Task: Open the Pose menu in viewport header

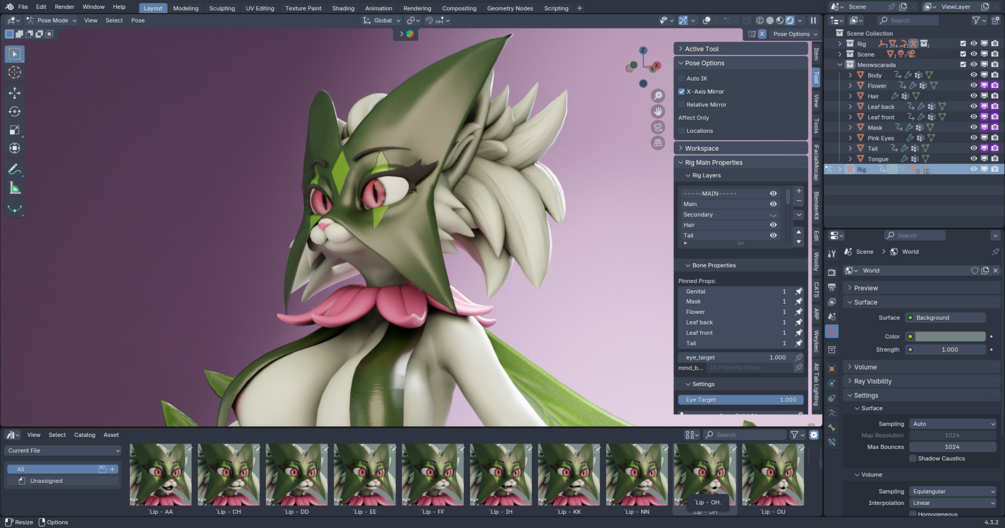Action: [x=138, y=21]
